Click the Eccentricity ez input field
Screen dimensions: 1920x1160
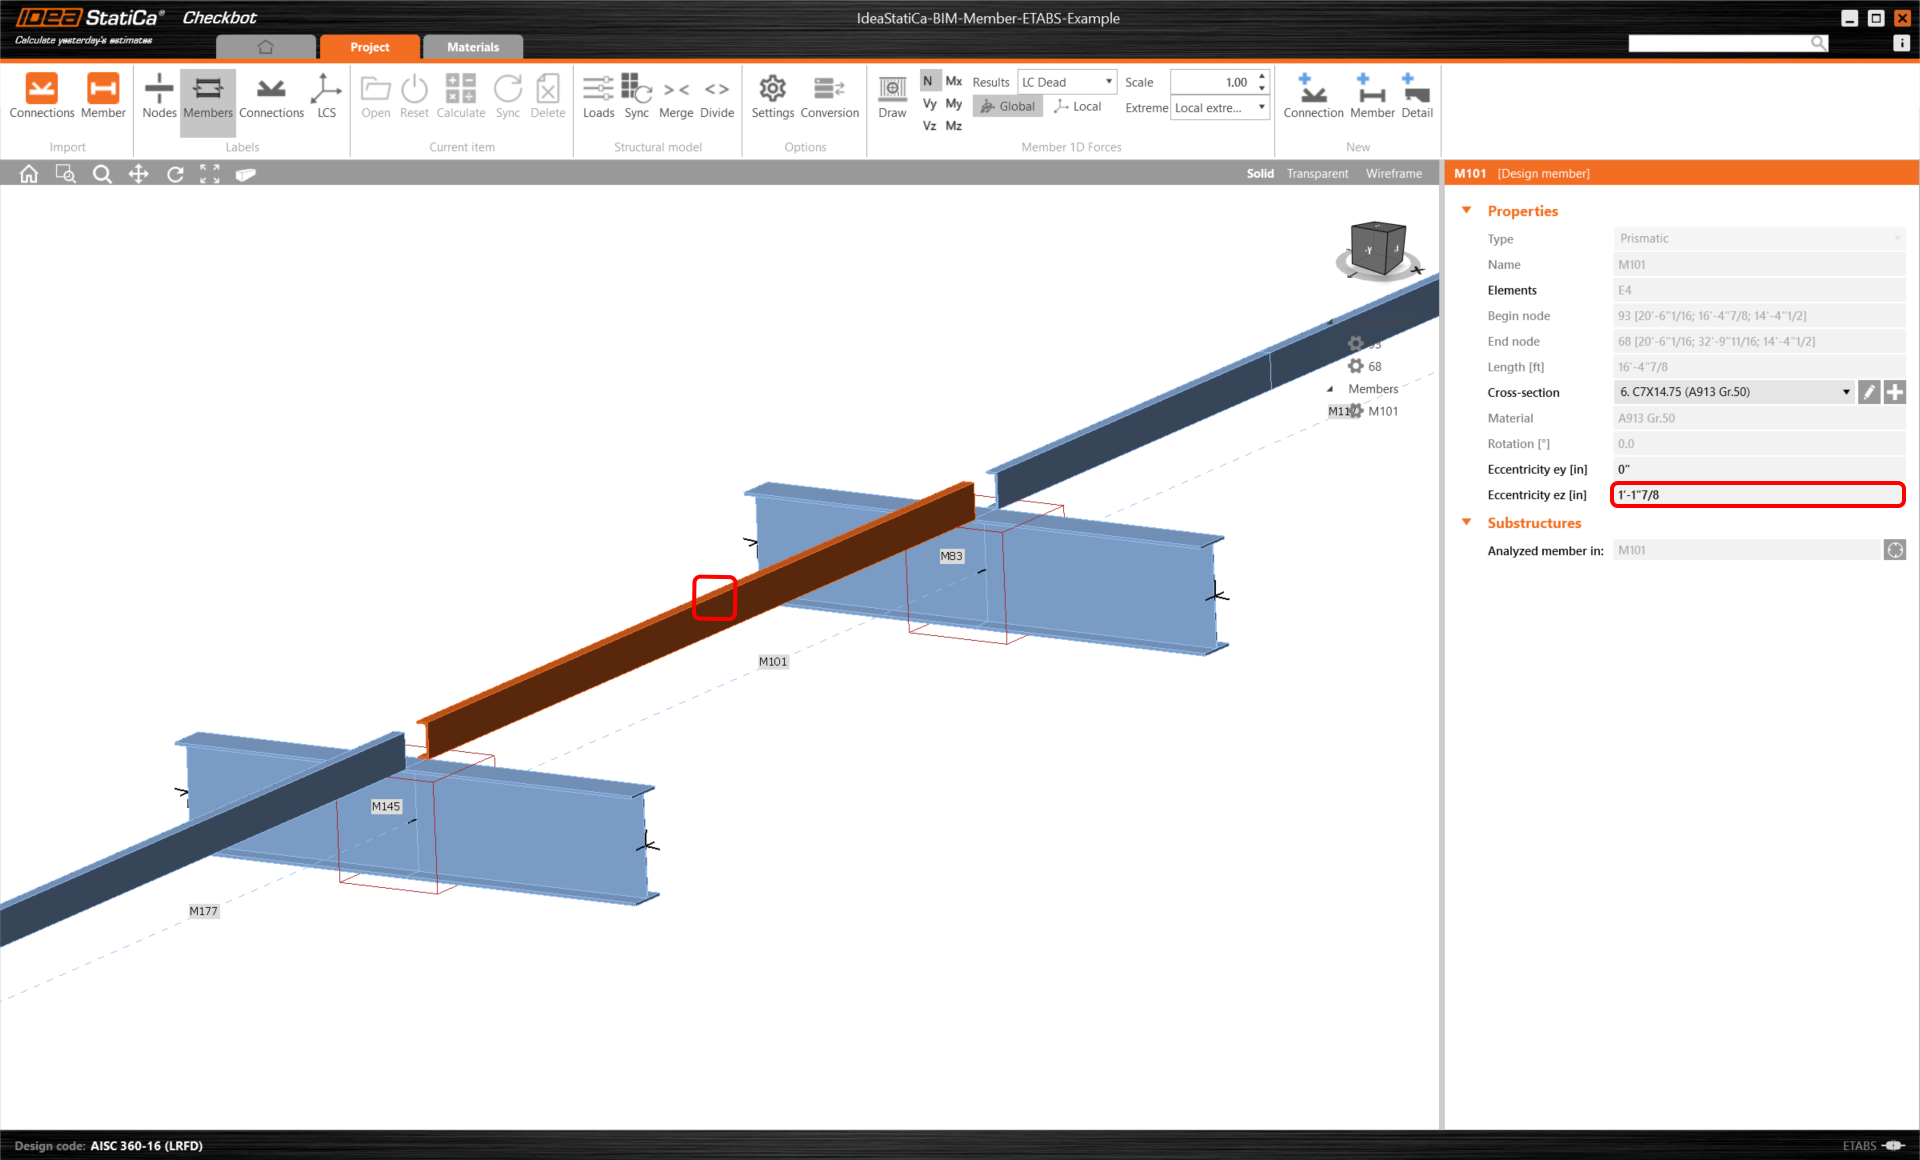pyautogui.click(x=1756, y=495)
